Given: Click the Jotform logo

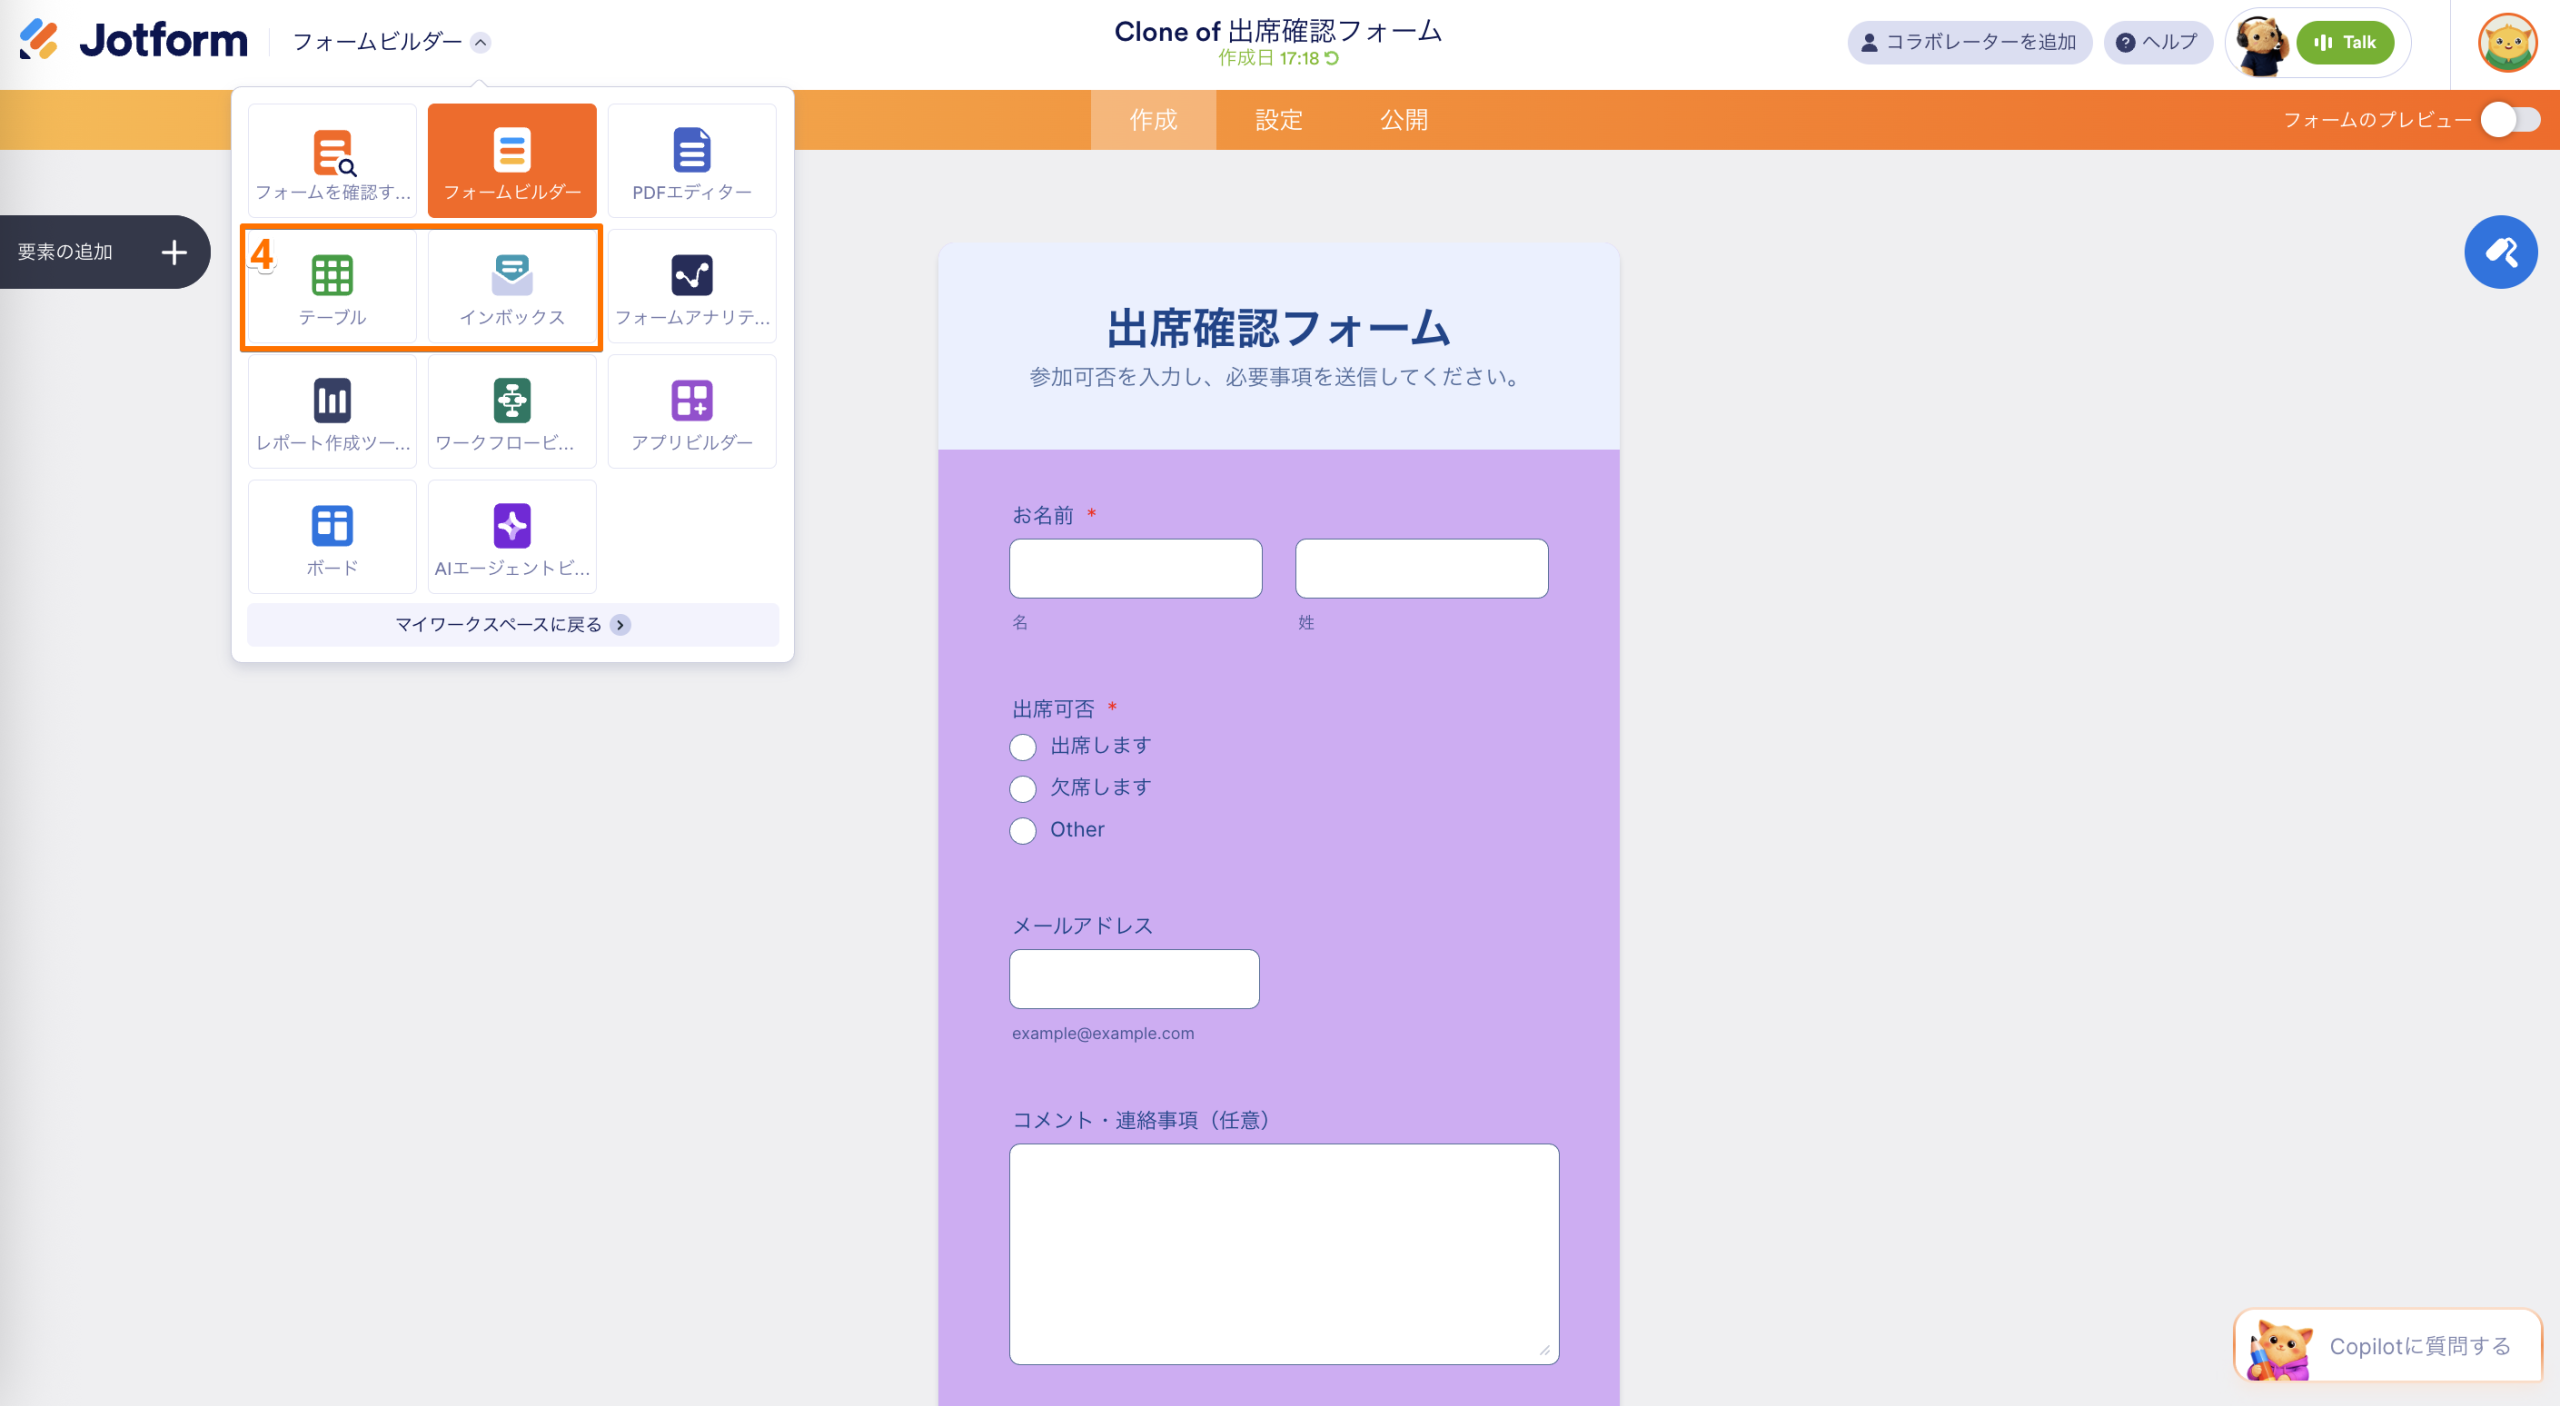Looking at the screenshot, I should click(133, 41).
